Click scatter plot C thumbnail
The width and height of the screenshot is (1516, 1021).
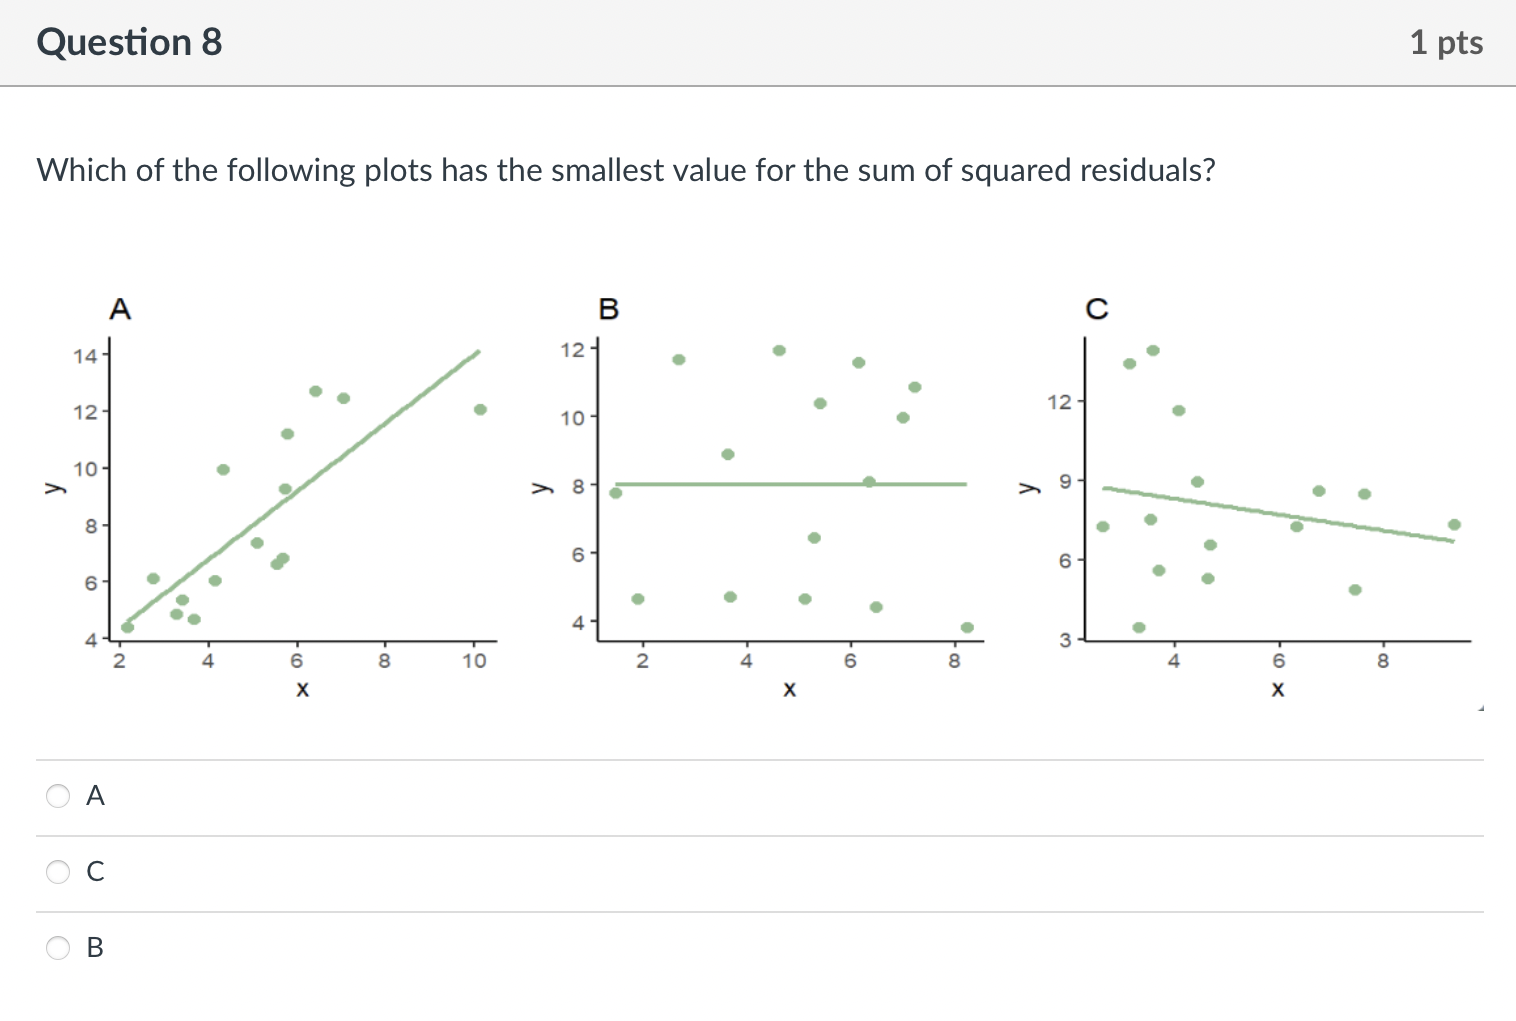pyautogui.click(x=1270, y=490)
